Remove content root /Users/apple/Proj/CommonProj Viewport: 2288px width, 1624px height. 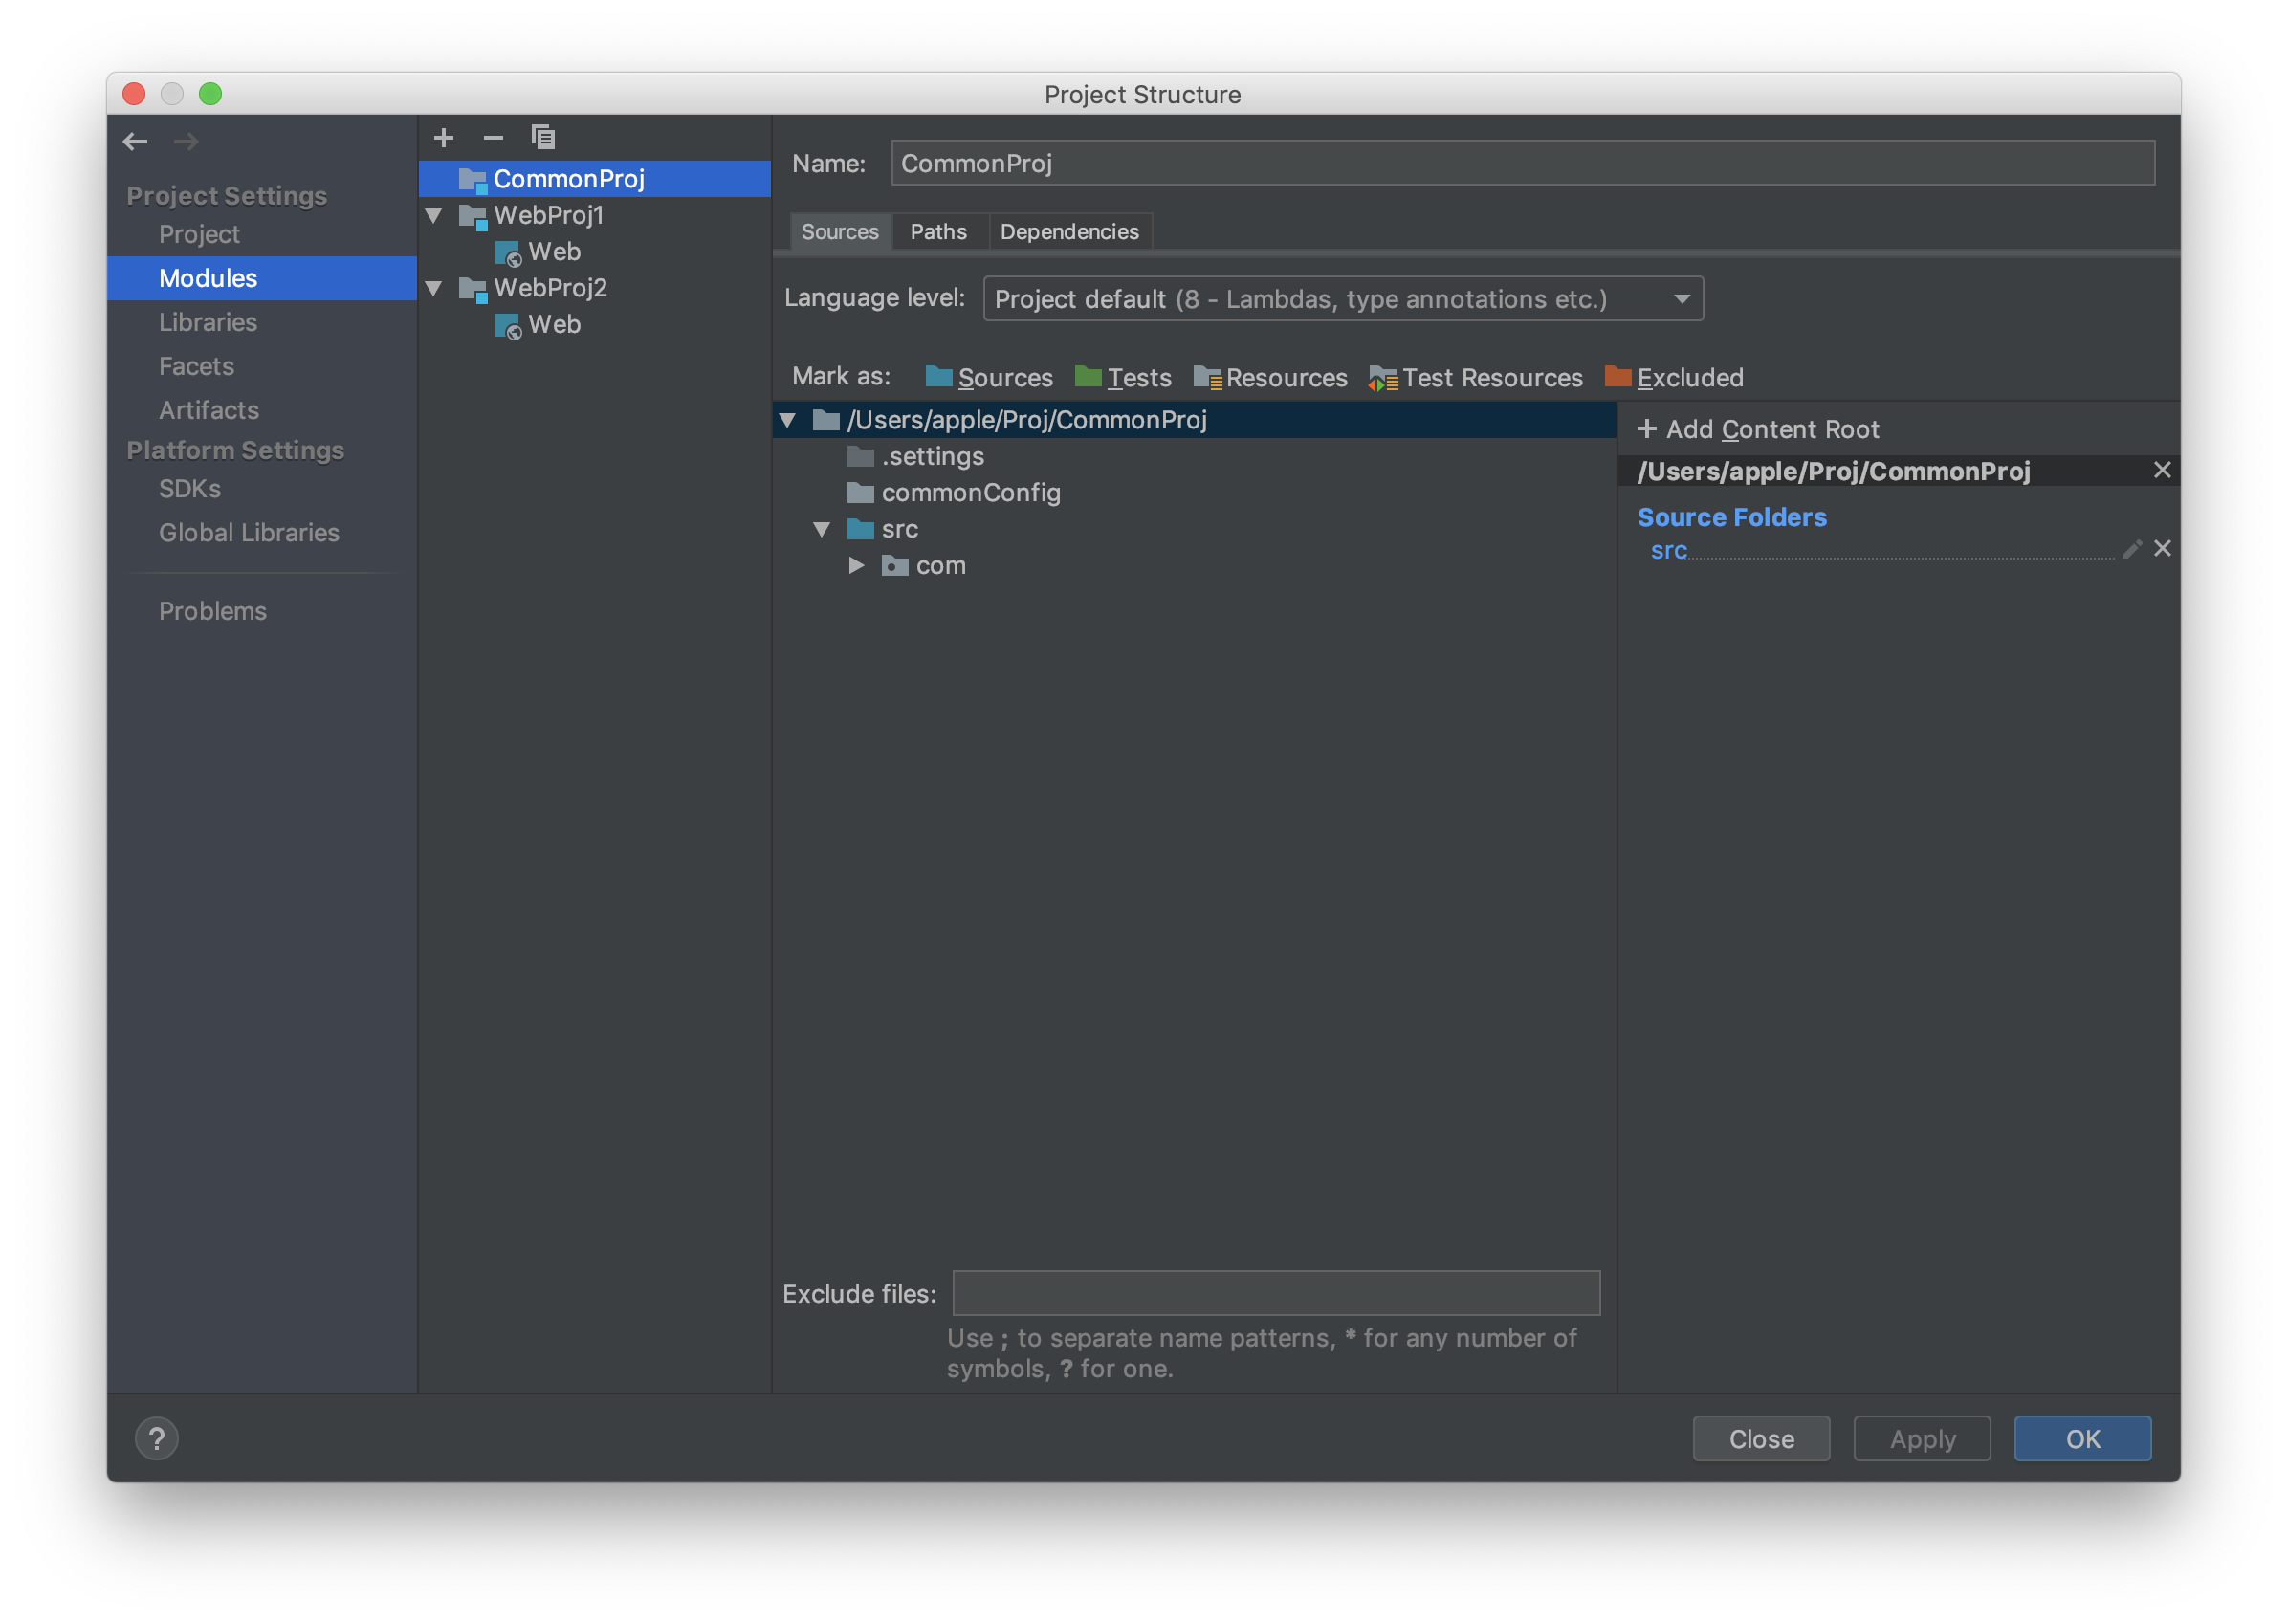[x=2162, y=470]
